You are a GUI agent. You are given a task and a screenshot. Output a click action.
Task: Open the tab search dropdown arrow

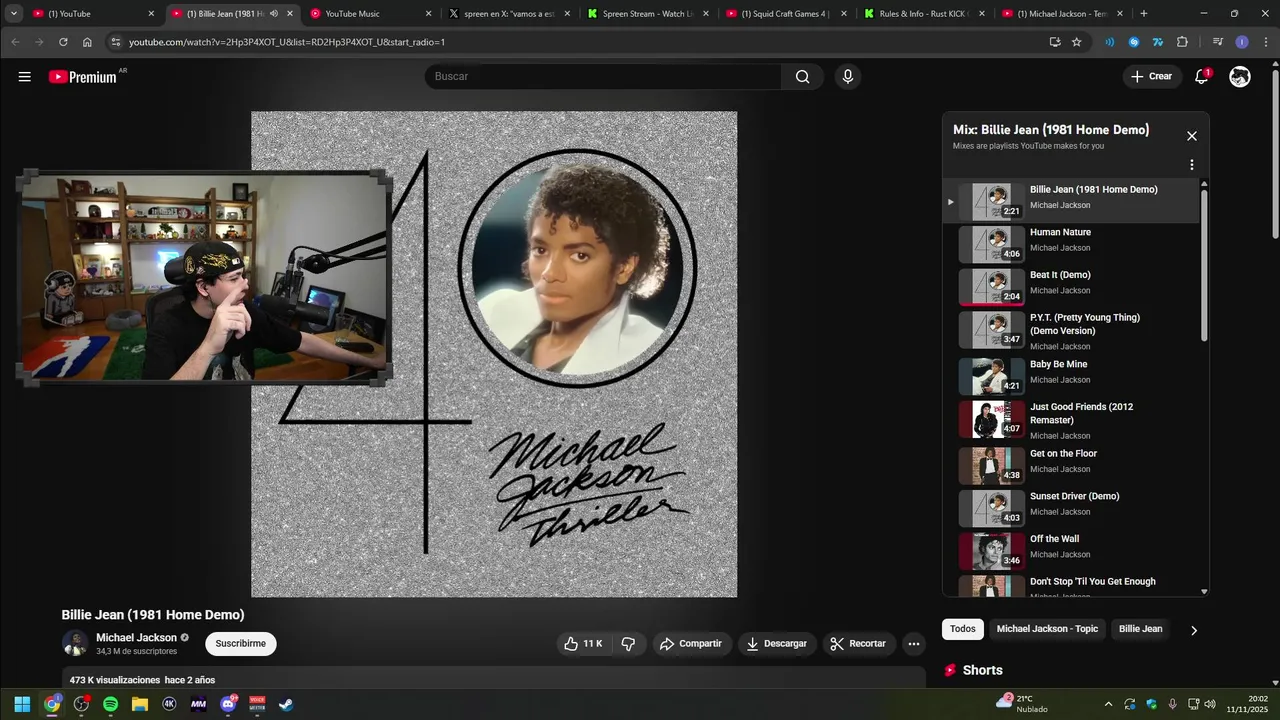point(14,14)
